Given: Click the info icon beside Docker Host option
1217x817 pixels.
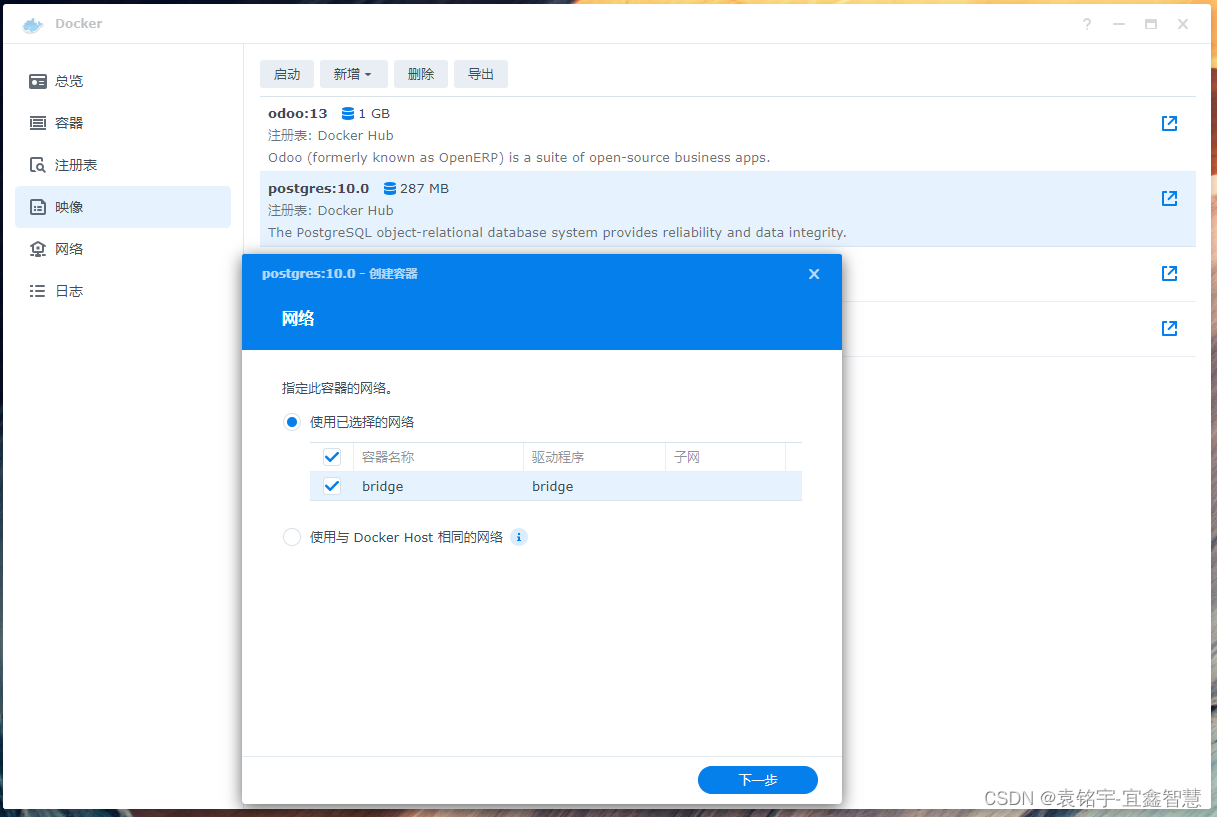Looking at the screenshot, I should coord(519,537).
